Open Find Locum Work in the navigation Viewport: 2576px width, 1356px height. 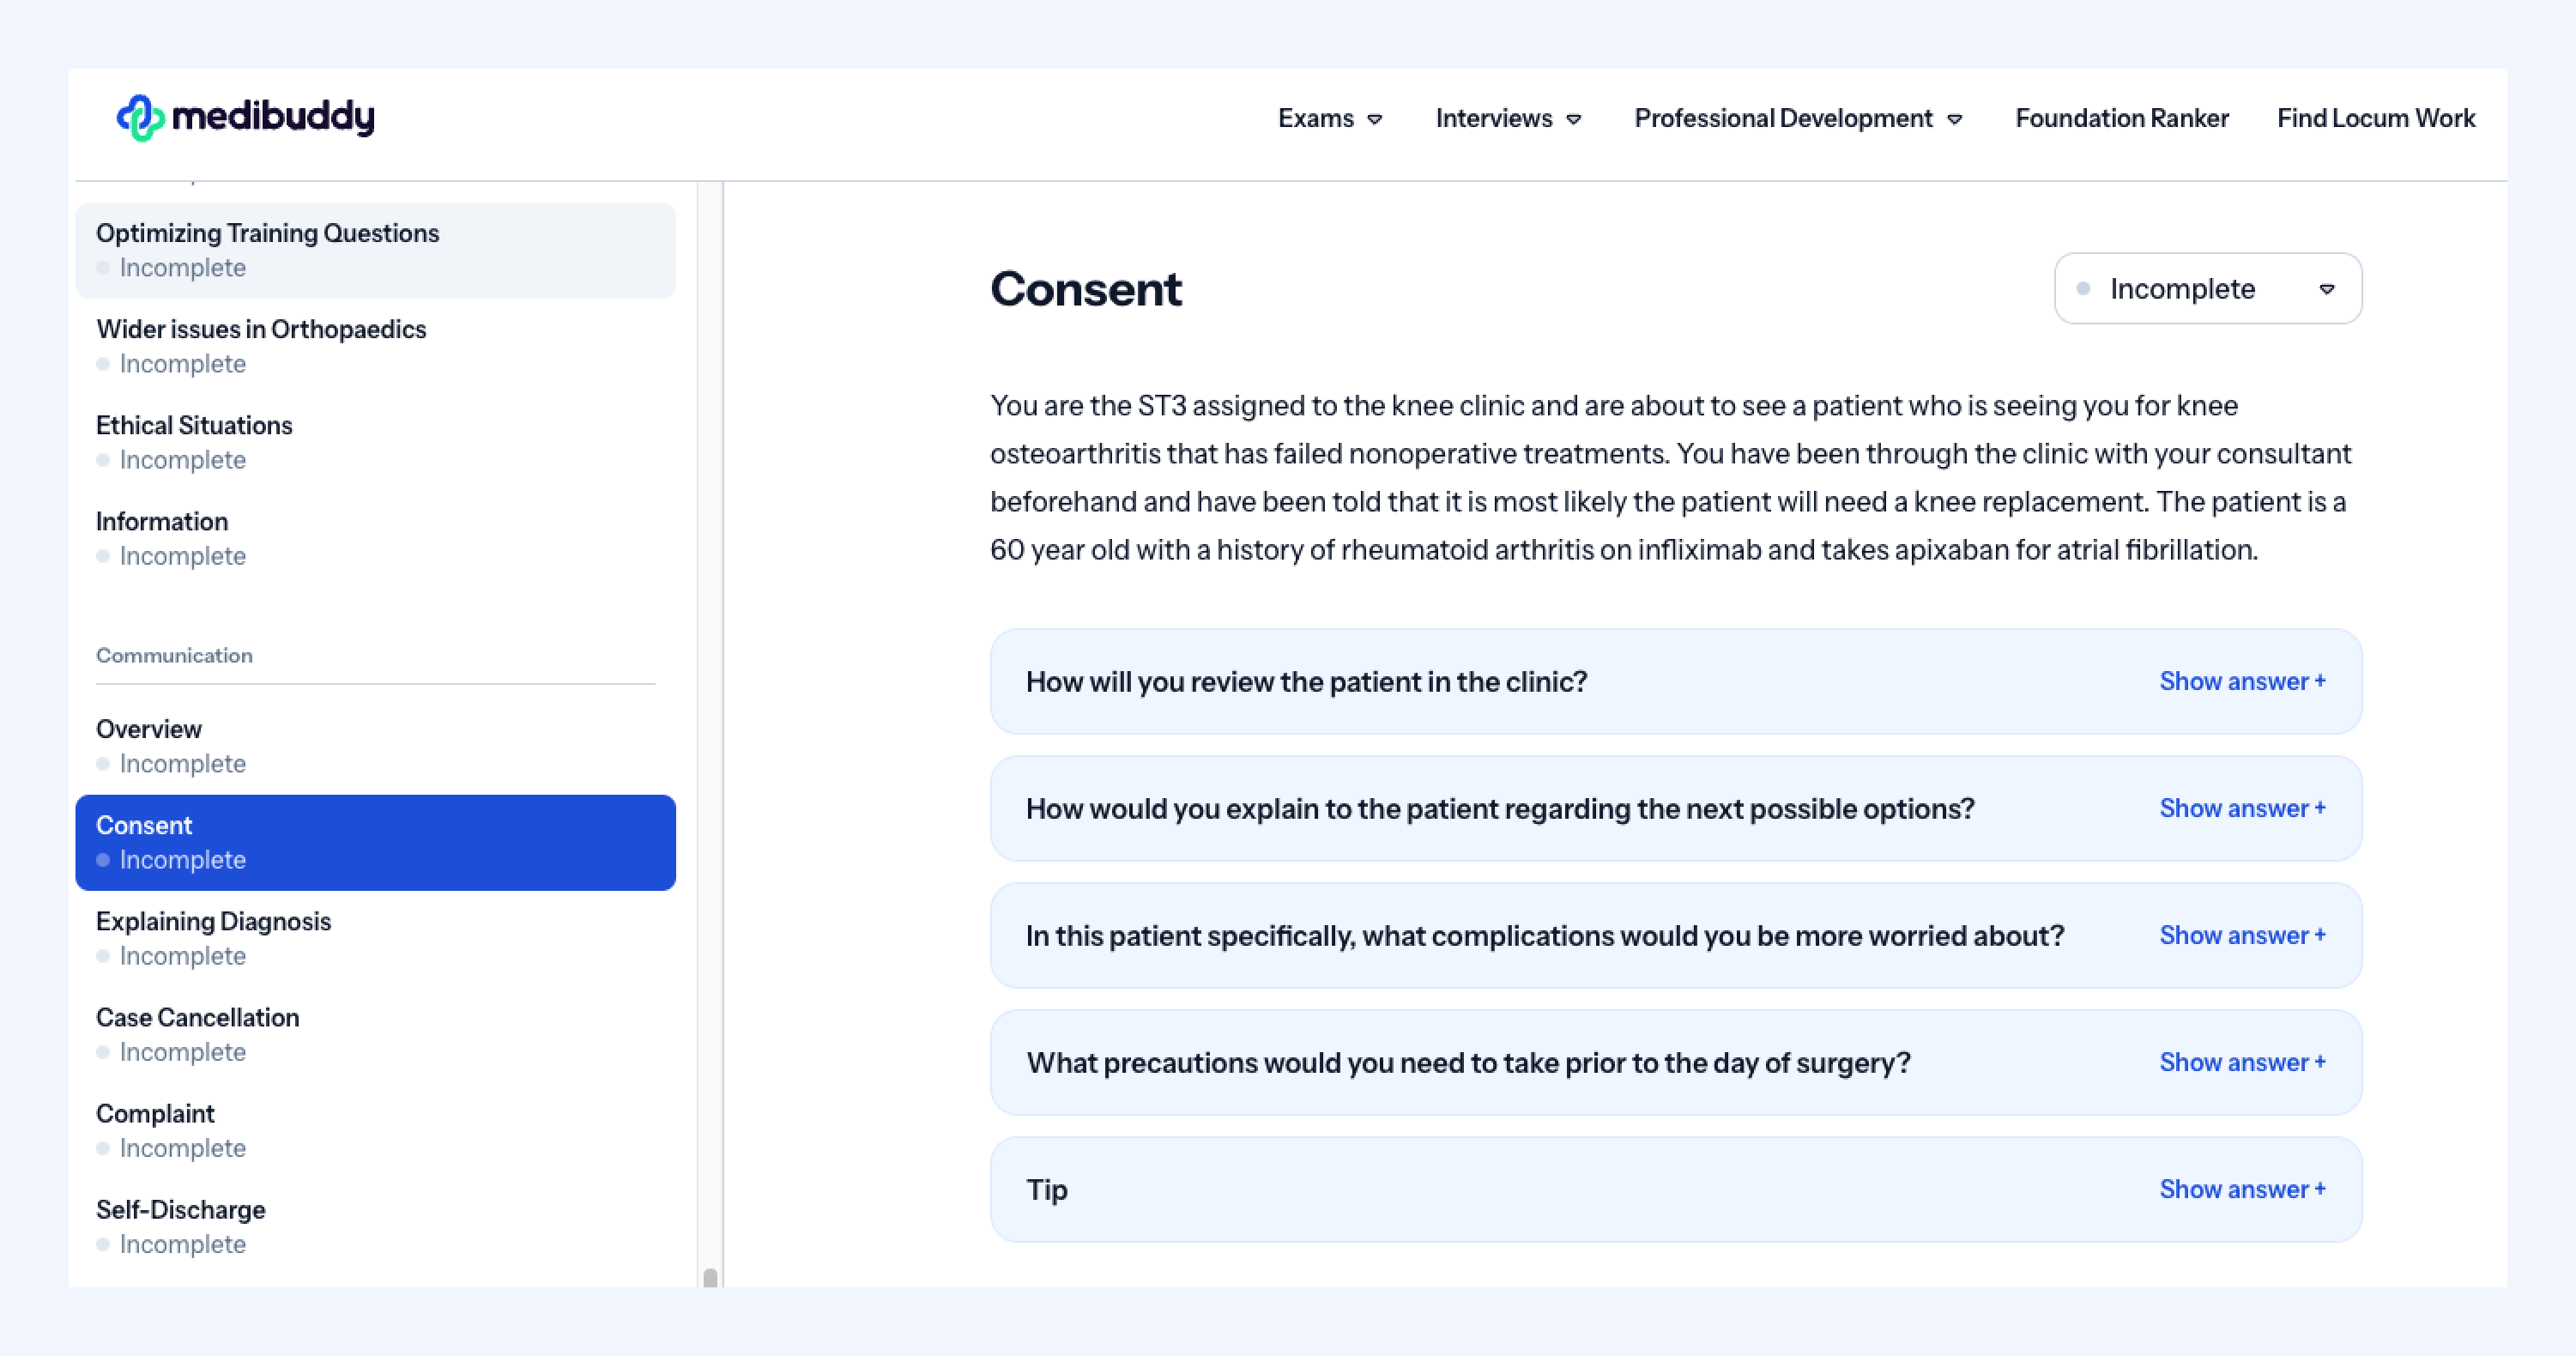[2376, 118]
